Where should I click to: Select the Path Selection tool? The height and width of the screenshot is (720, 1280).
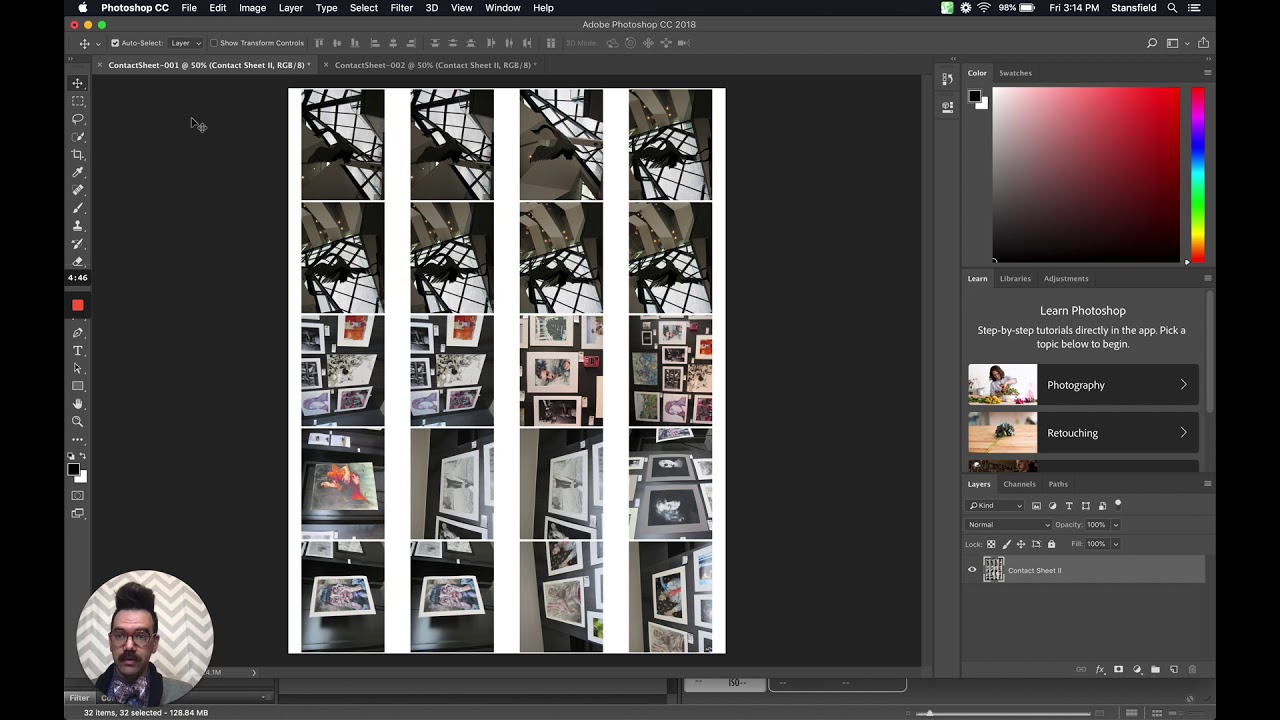tap(77, 368)
